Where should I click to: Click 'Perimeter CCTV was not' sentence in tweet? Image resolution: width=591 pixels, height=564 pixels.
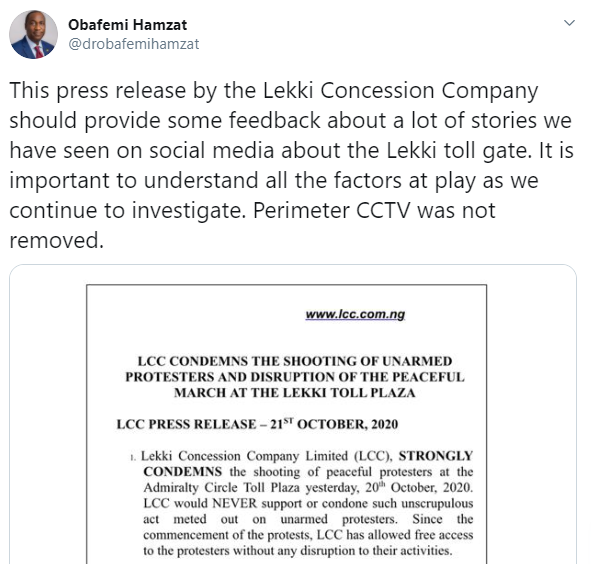(374, 210)
